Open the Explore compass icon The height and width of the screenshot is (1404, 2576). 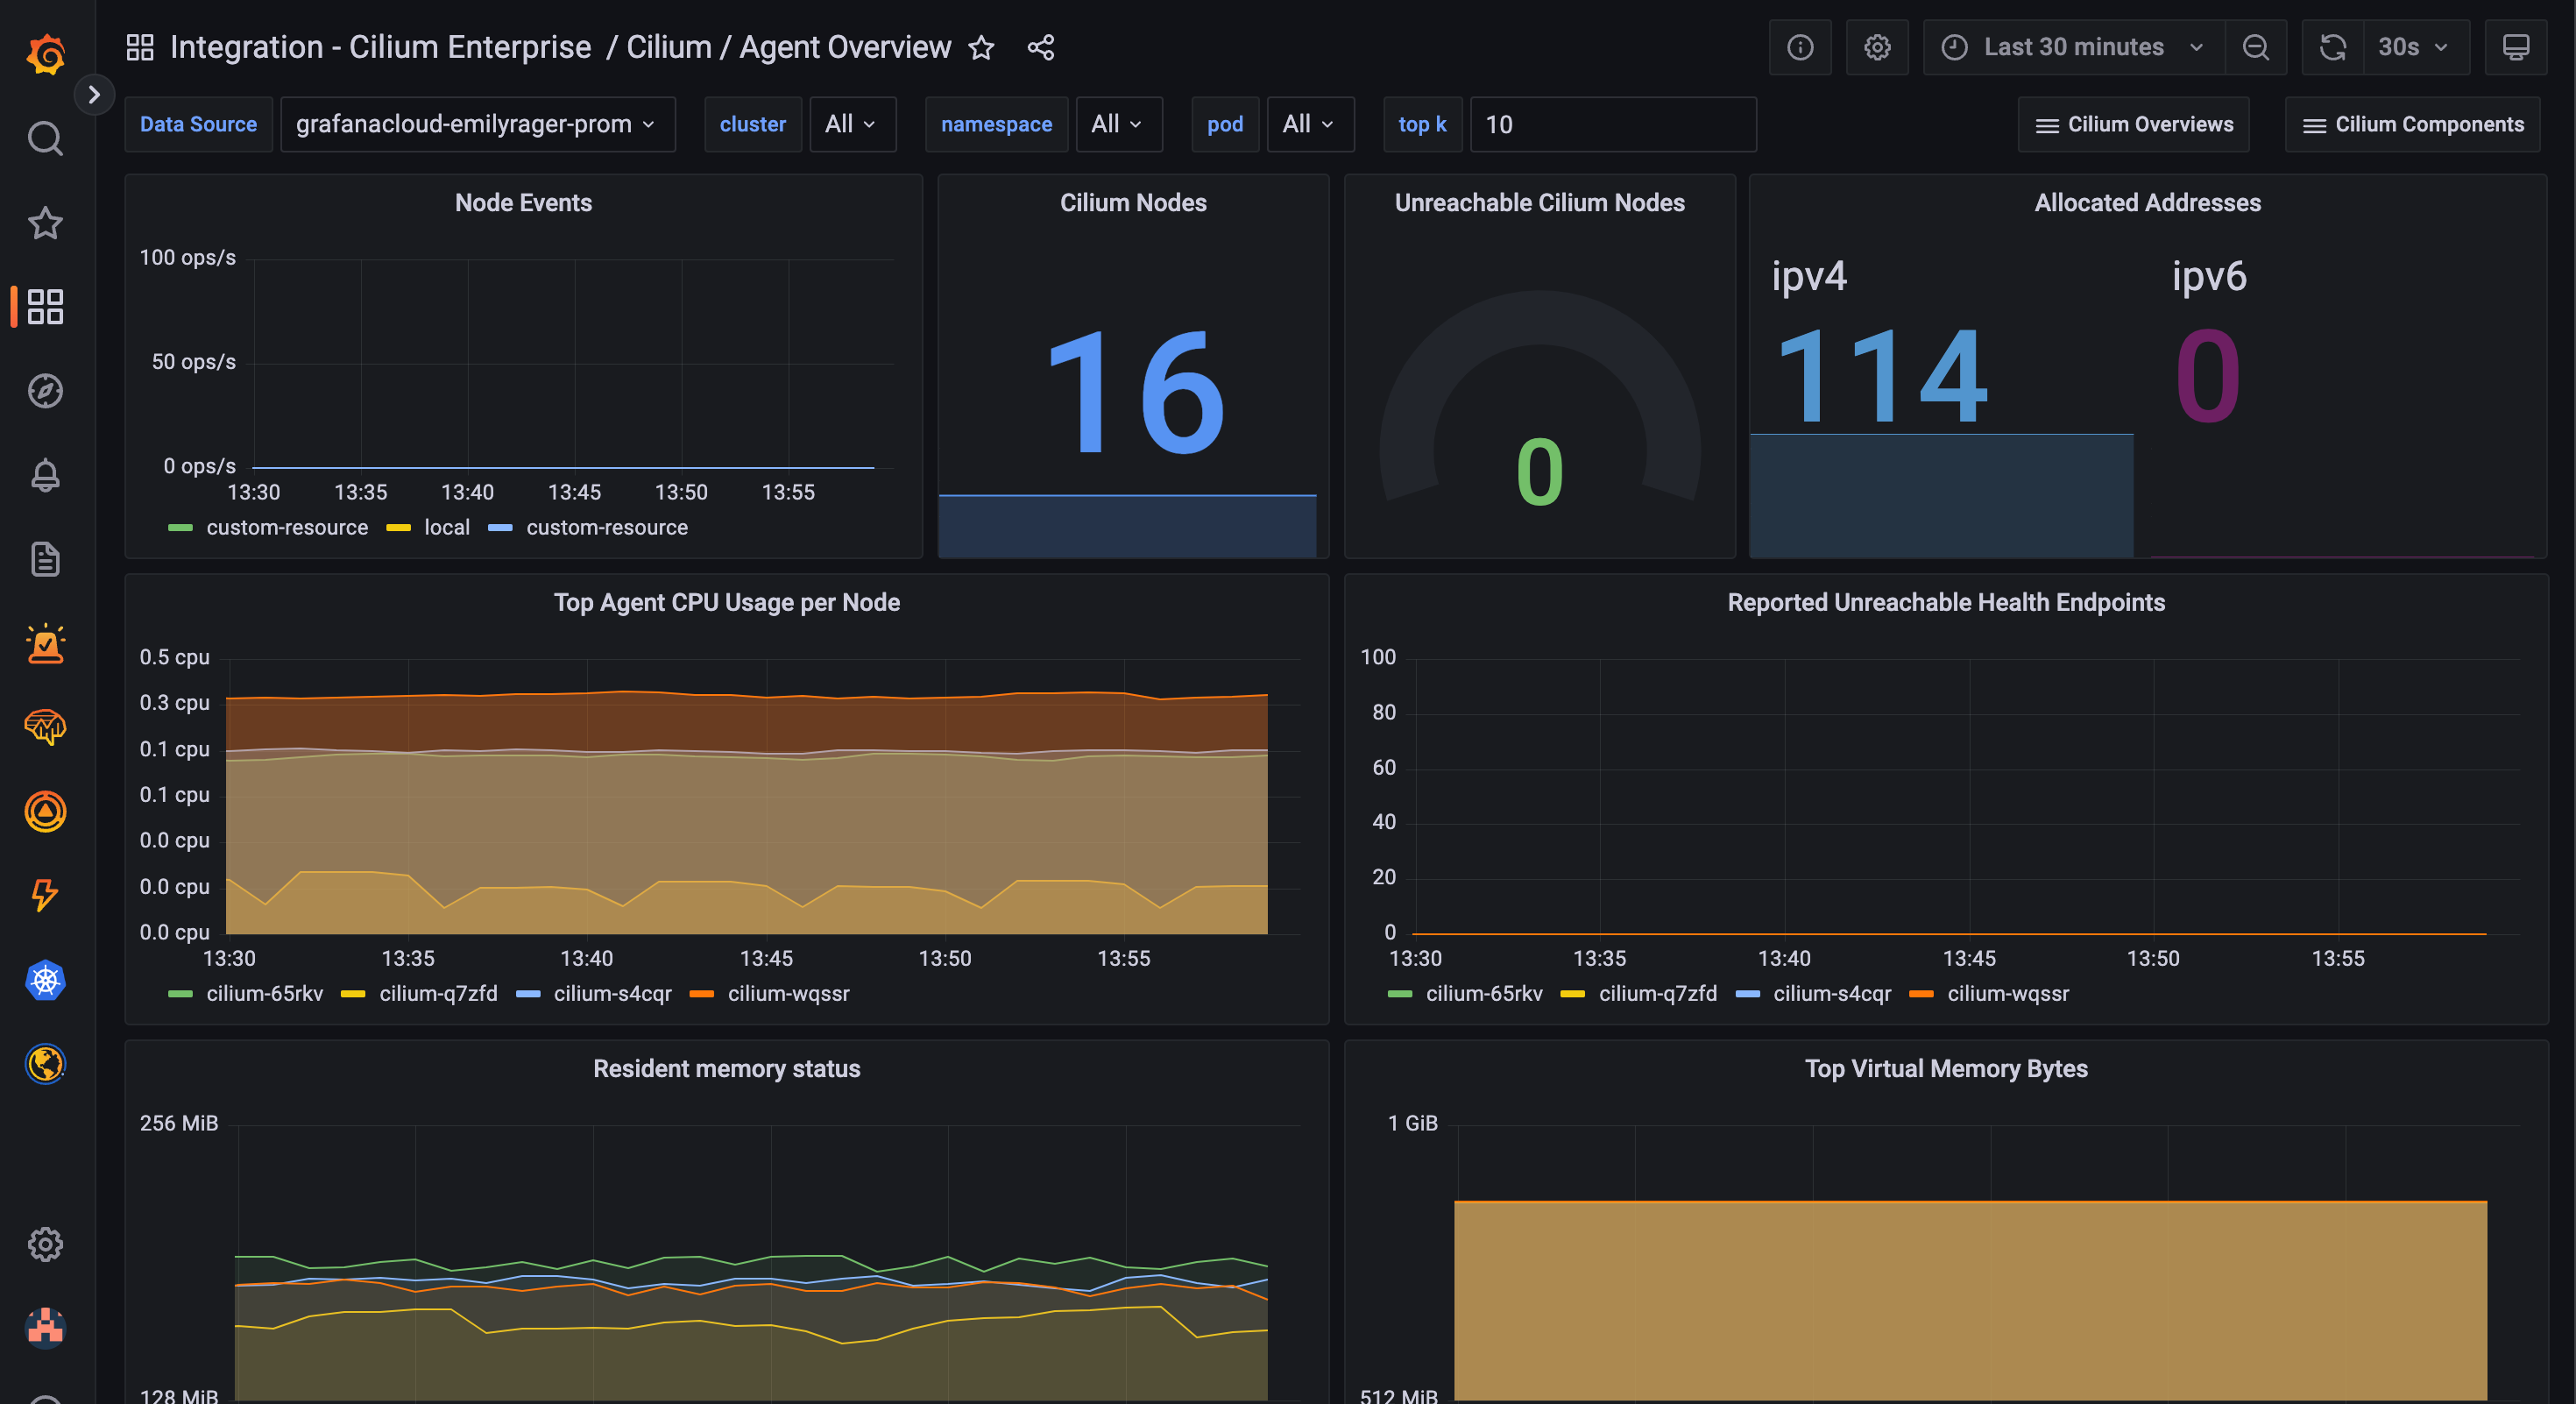pyautogui.click(x=45, y=391)
